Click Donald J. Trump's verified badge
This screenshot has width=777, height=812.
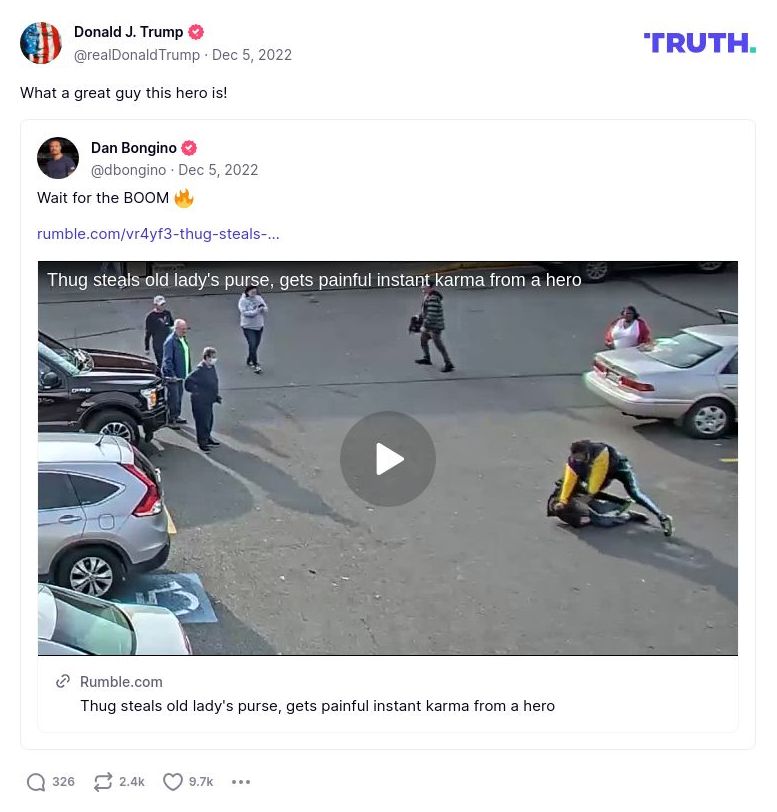pyautogui.click(x=195, y=32)
